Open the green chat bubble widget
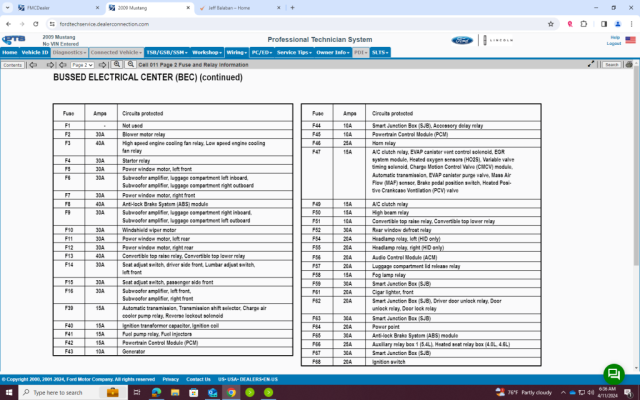Viewport: 640px width, 400px height. 614,374
